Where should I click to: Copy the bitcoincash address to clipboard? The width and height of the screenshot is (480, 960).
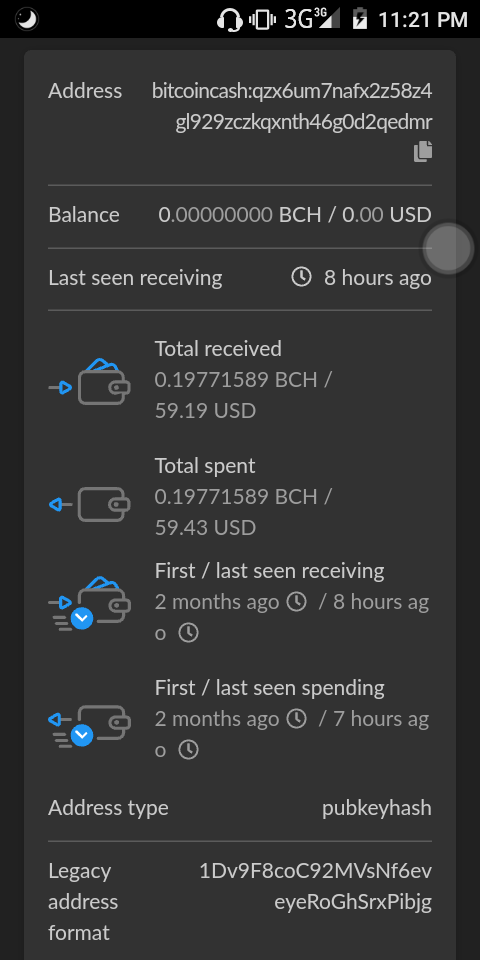(423, 151)
